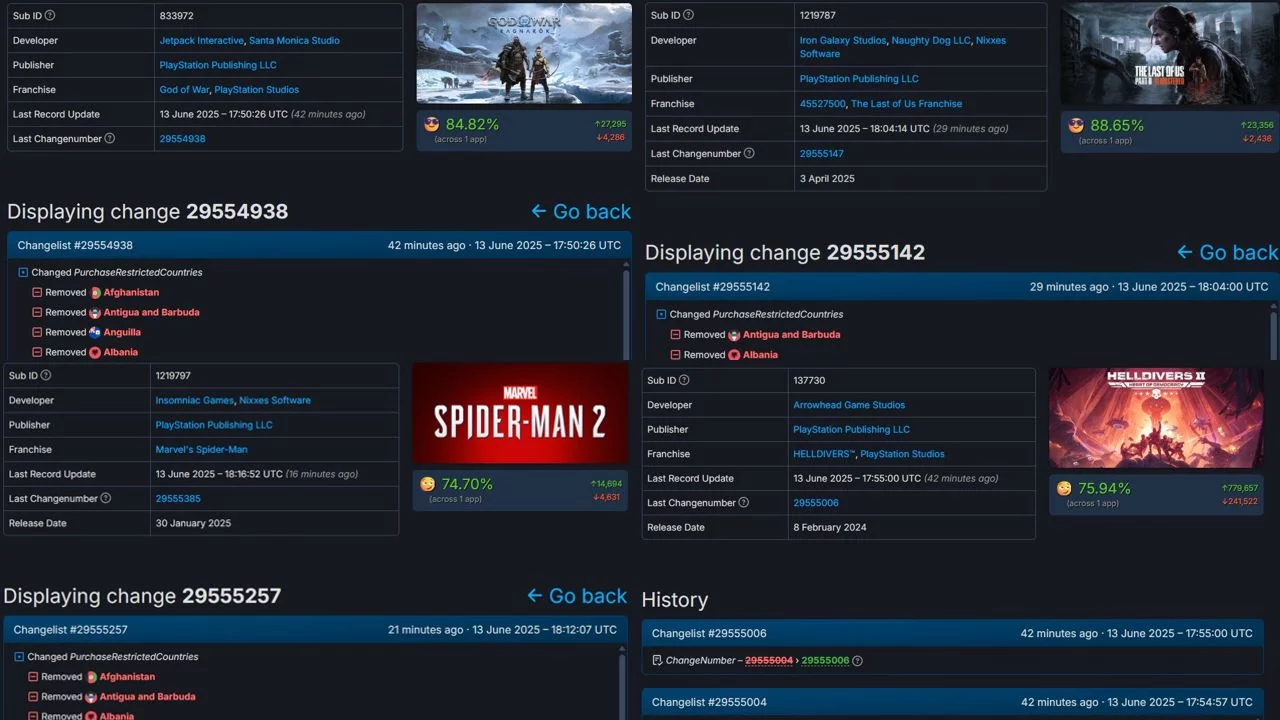
Task: Open Last Changenumber link 29555147
Action: coord(822,154)
